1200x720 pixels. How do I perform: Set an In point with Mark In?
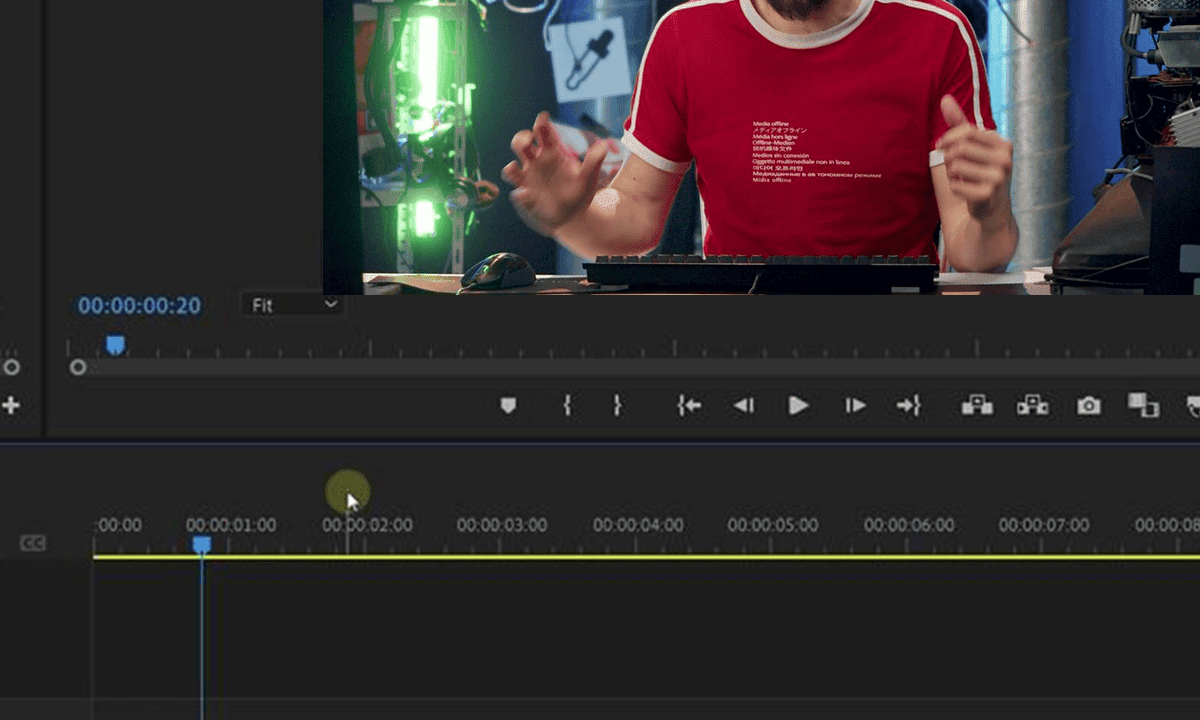click(x=567, y=405)
